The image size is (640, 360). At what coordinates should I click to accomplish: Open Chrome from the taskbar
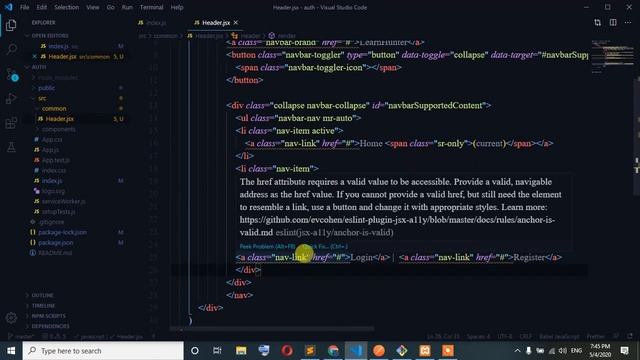point(333,351)
